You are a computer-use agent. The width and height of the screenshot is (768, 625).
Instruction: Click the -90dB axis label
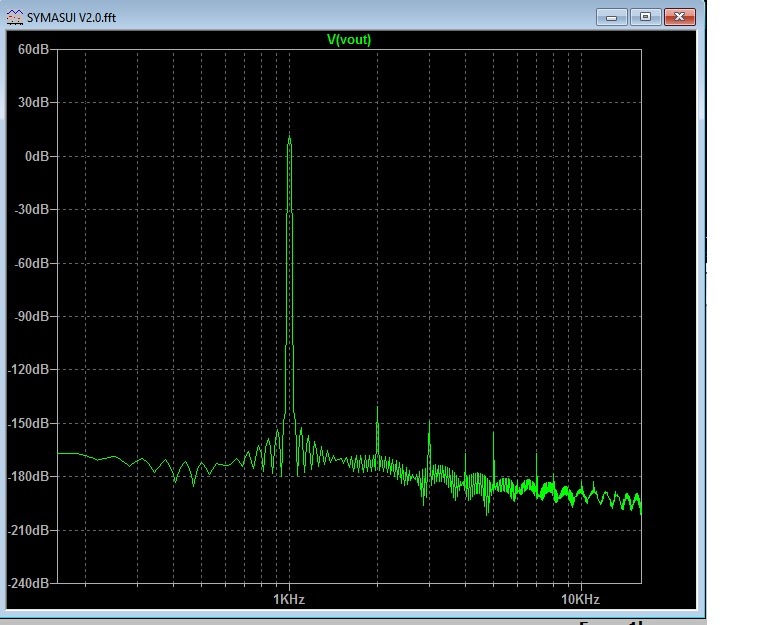click(x=31, y=316)
